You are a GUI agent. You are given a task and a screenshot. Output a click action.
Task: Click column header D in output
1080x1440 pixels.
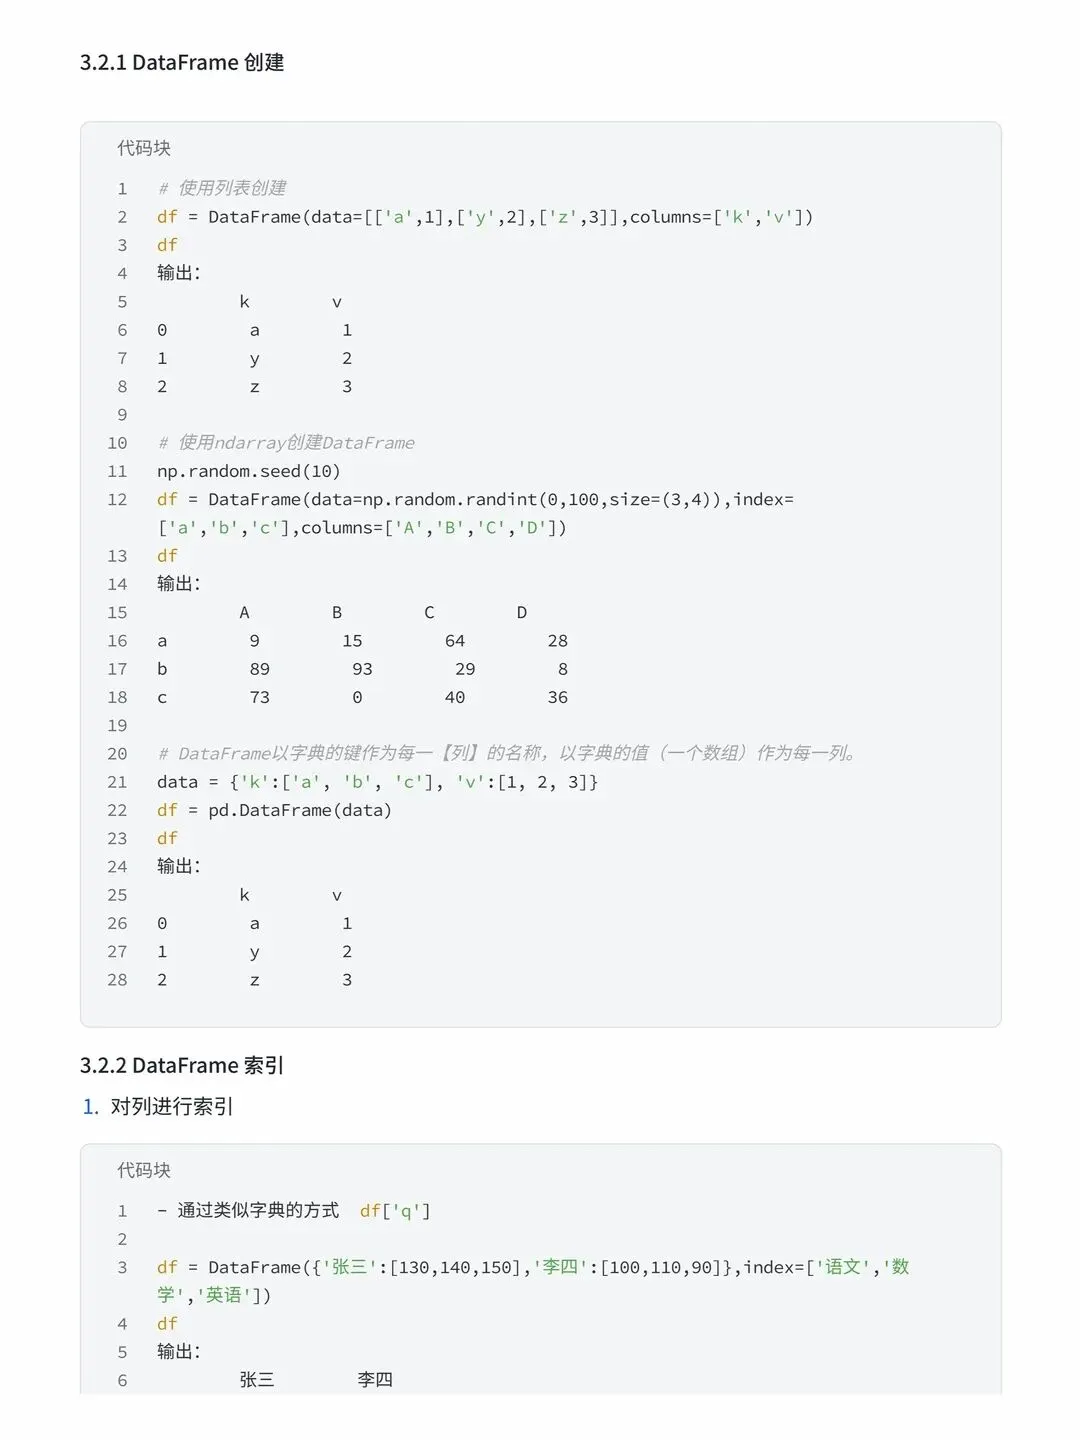pyautogui.click(x=522, y=612)
